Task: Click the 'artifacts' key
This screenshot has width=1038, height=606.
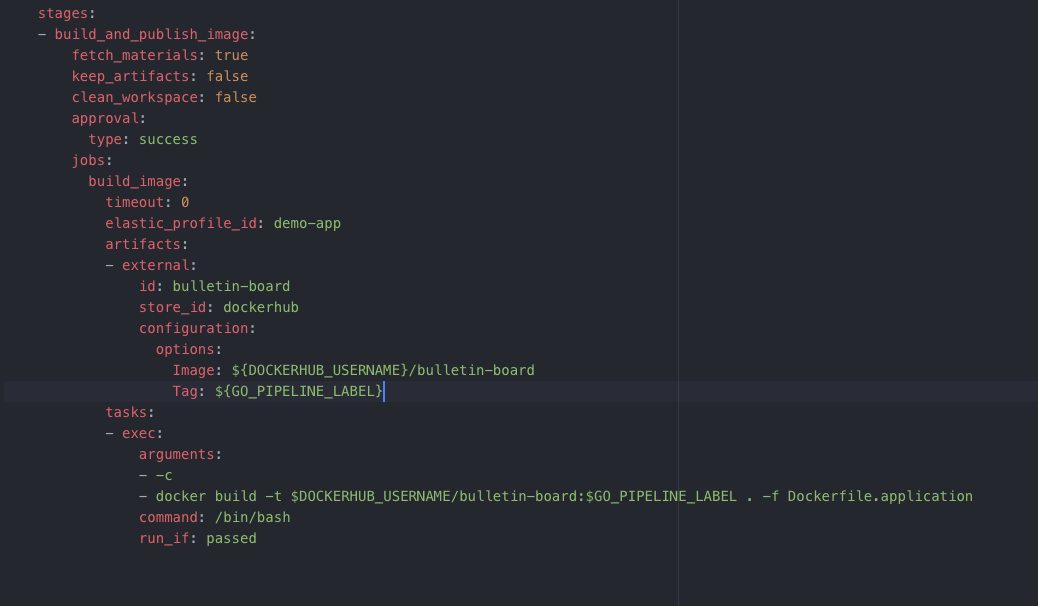Action: pos(143,244)
